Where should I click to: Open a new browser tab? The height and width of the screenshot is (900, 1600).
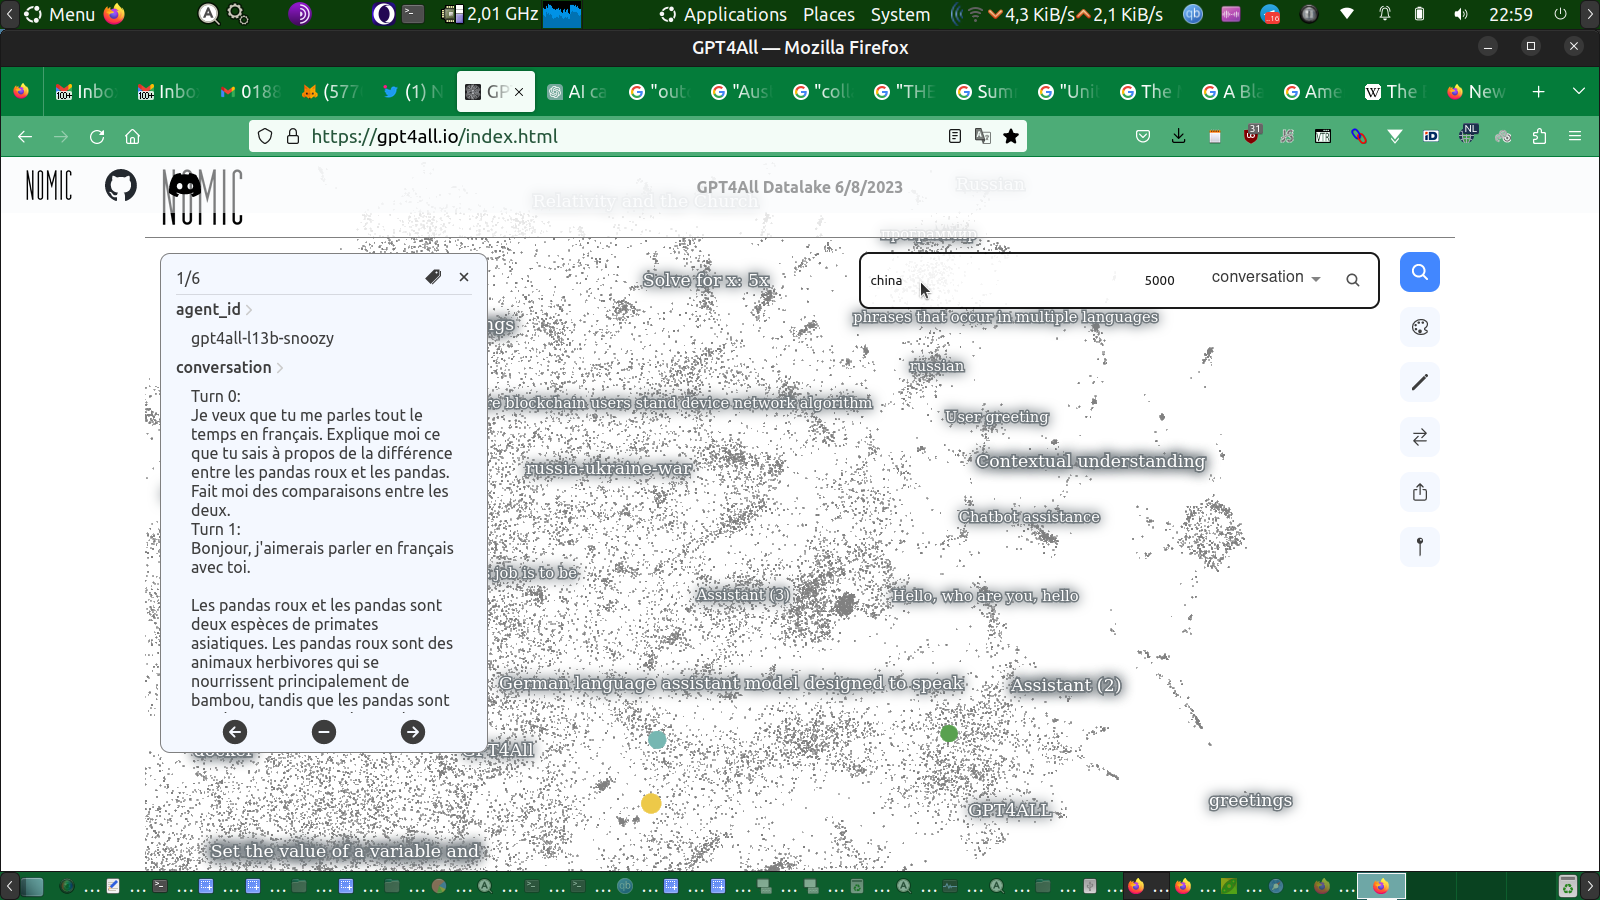click(x=1539, y=91)
